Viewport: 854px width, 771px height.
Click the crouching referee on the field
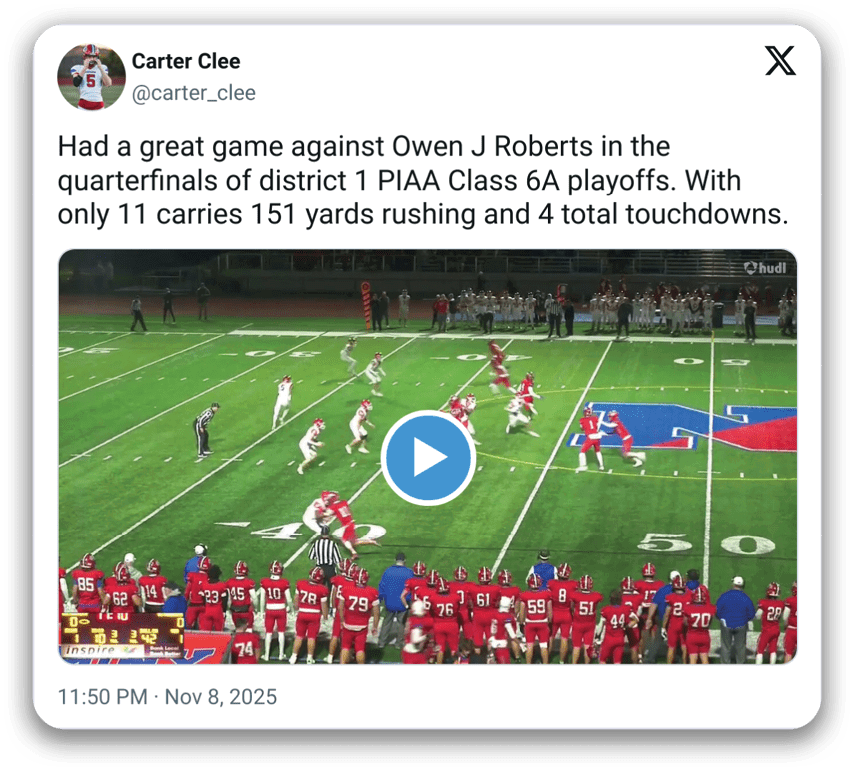click(204, 430)
